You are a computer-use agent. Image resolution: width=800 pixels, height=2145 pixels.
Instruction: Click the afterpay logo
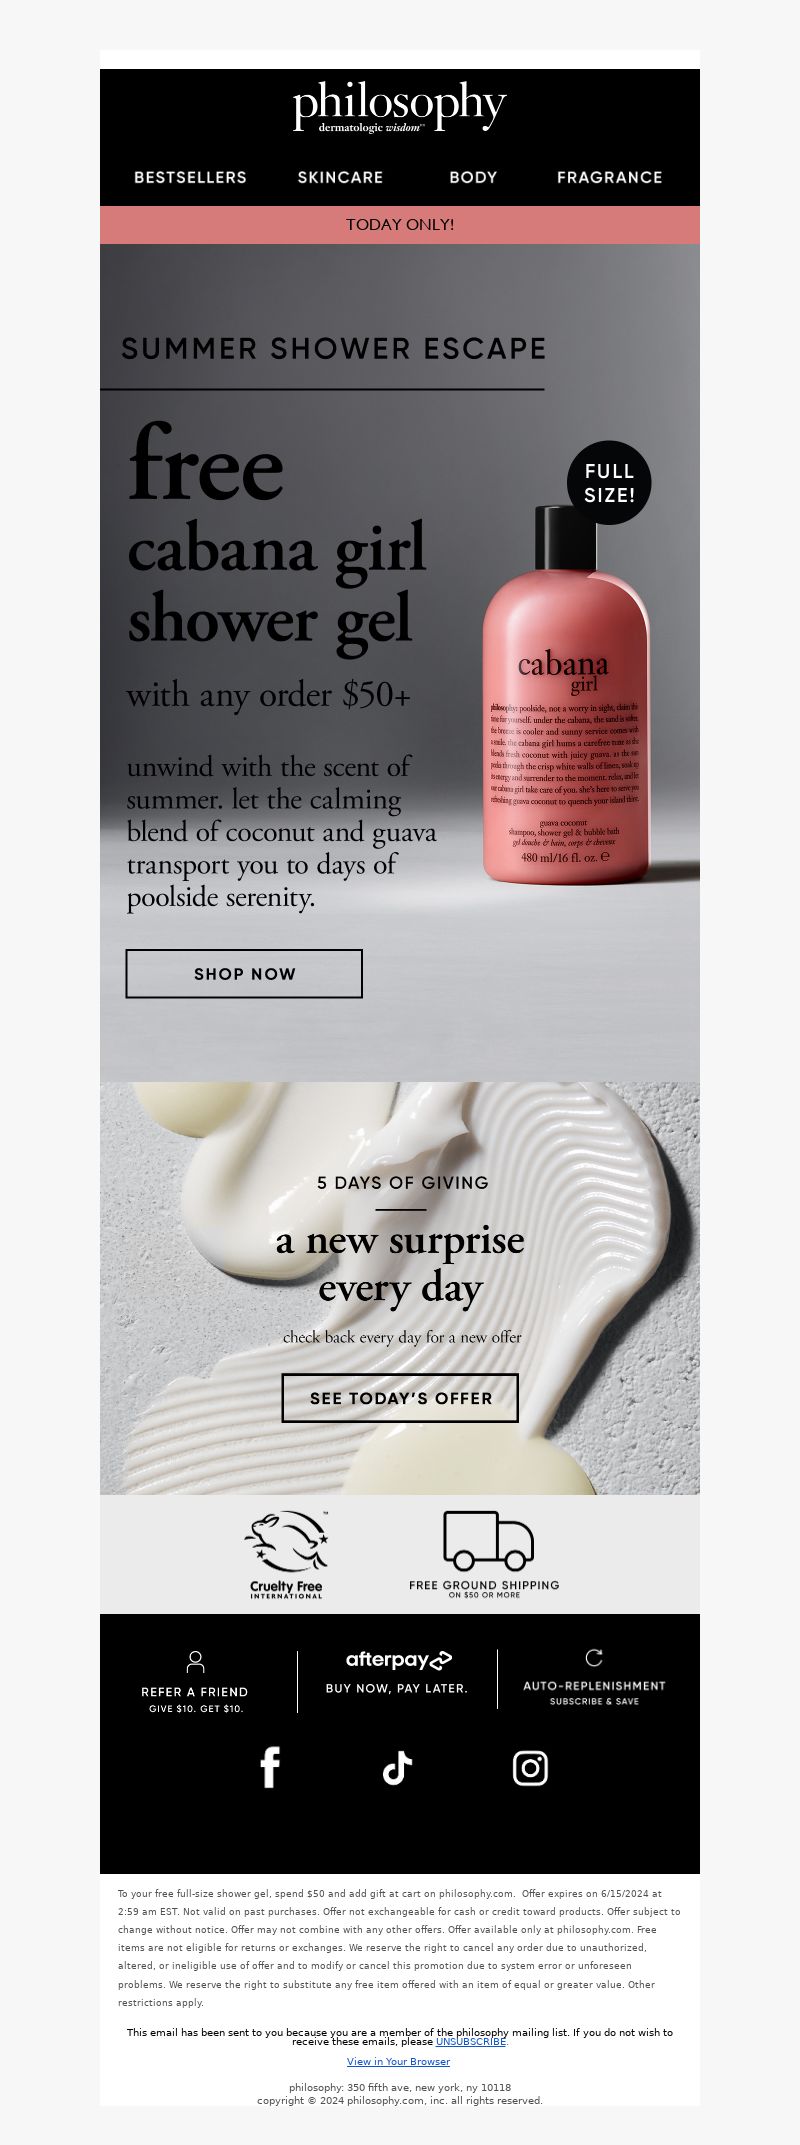coord(399,1660)
